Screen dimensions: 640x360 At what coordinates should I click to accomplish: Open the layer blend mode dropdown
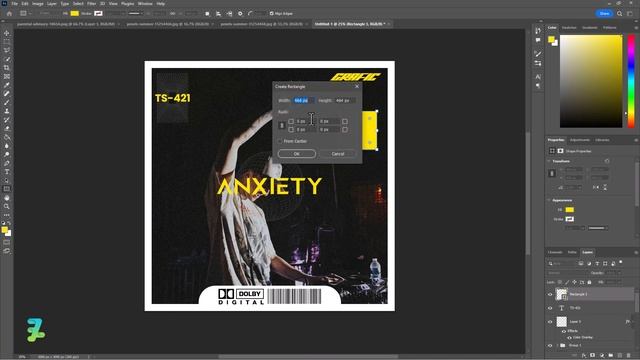[x=565, y=273]
